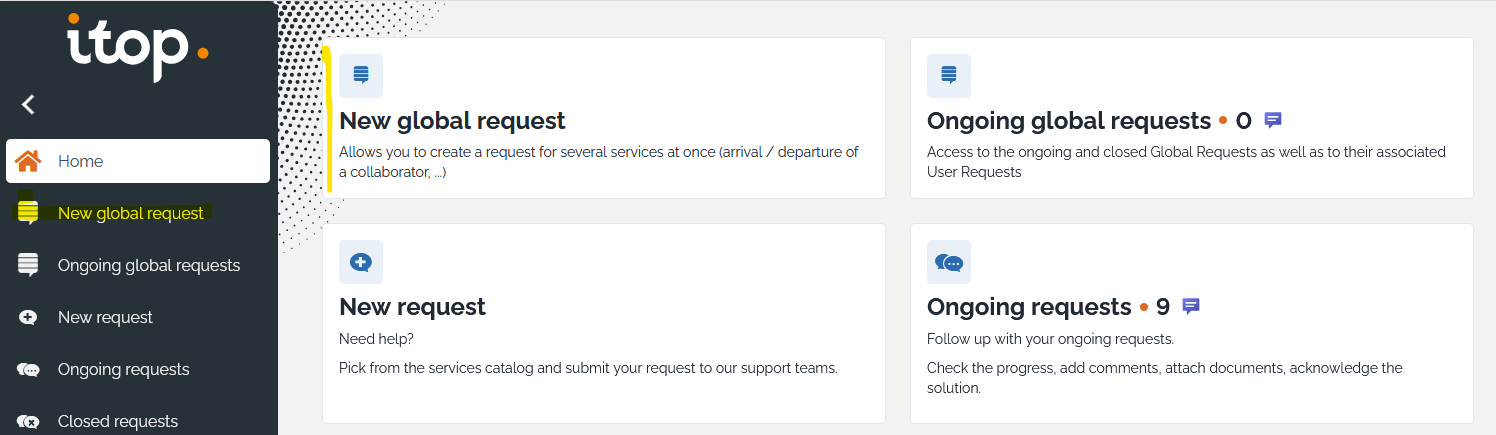Click the Ongoing requests card chat icon
This screenshot has height=435, width=1496.
(949, 262)
